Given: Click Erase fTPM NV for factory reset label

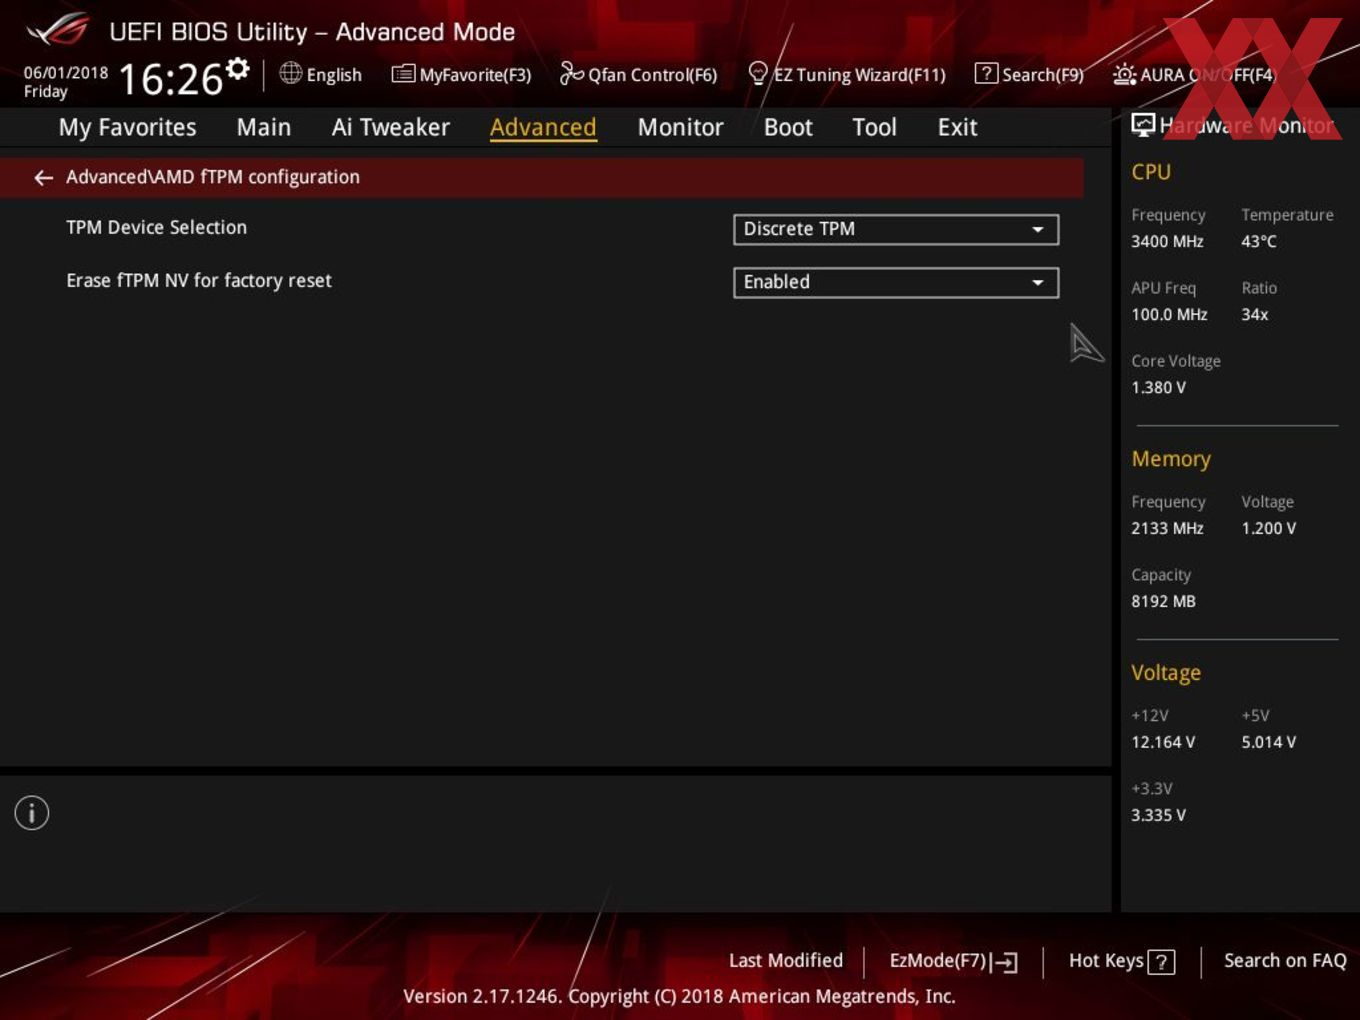Looking at the screenshot, I should tap(199, 281).
